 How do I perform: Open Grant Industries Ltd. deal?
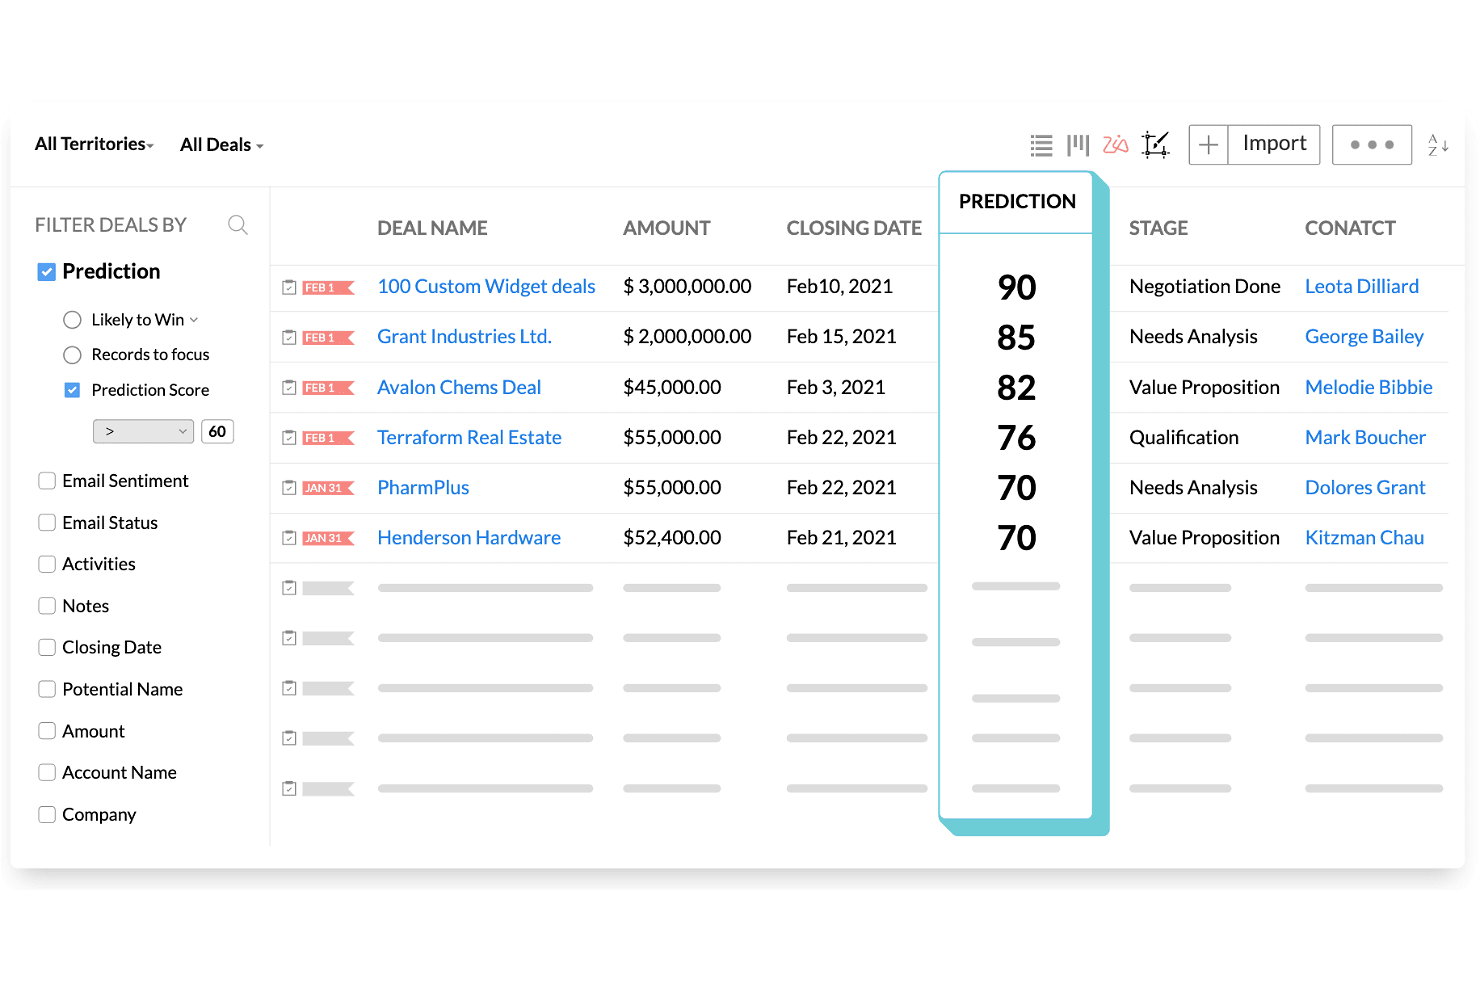pos(464,337)
